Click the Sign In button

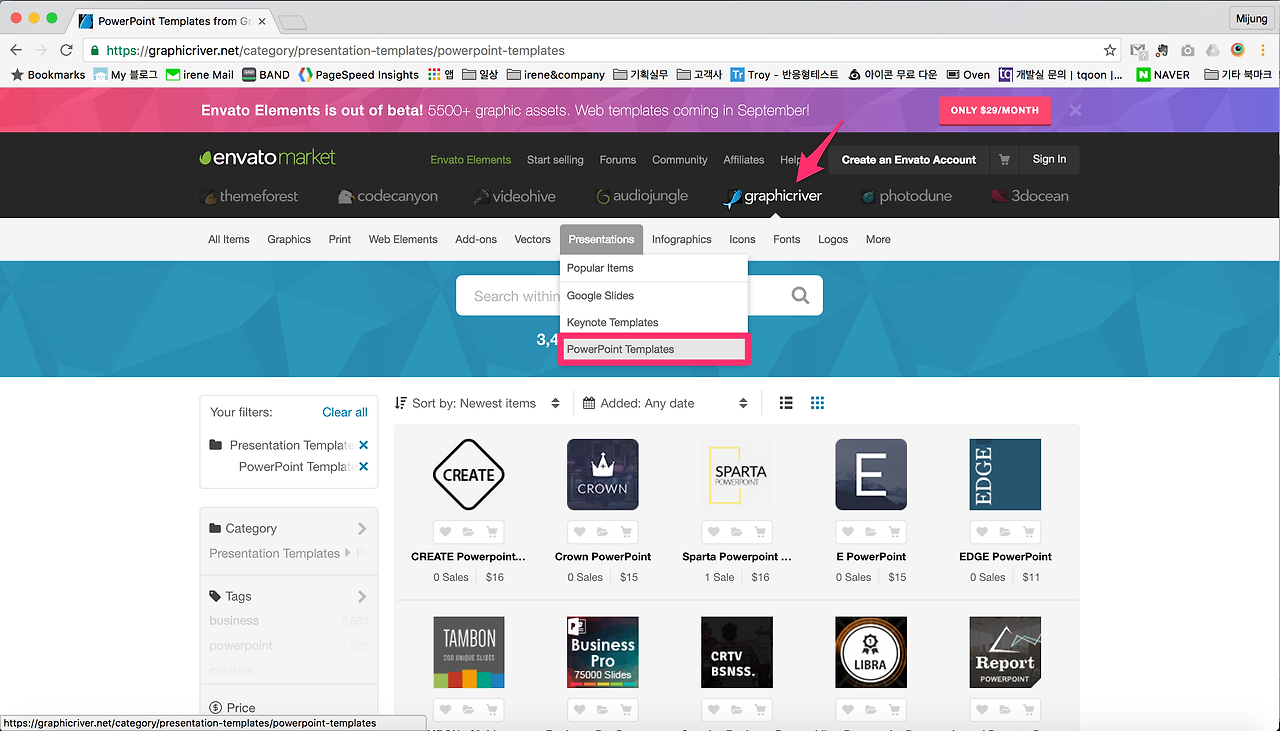click(1049, 159)
